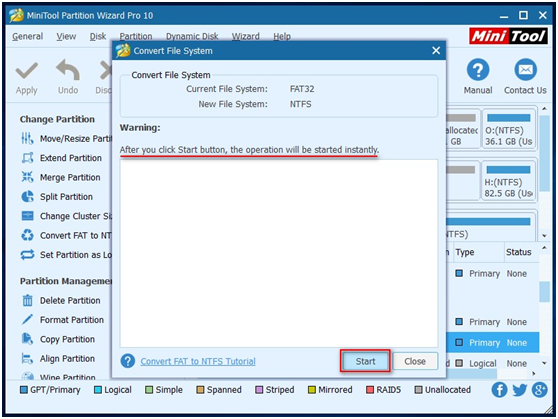Click the Status column header
The image size is (558, 419).
click(x=522, y=252)
